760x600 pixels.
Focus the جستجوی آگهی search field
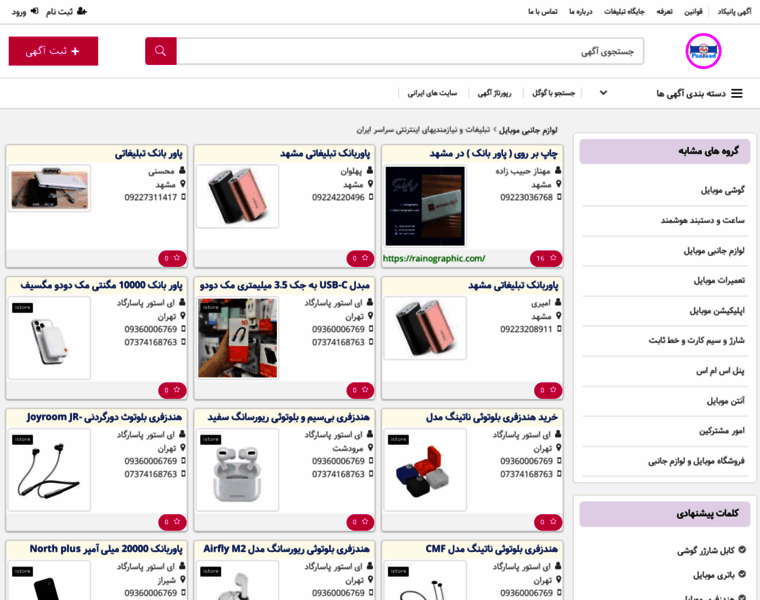pyautogui.click(x=410, y=51)
